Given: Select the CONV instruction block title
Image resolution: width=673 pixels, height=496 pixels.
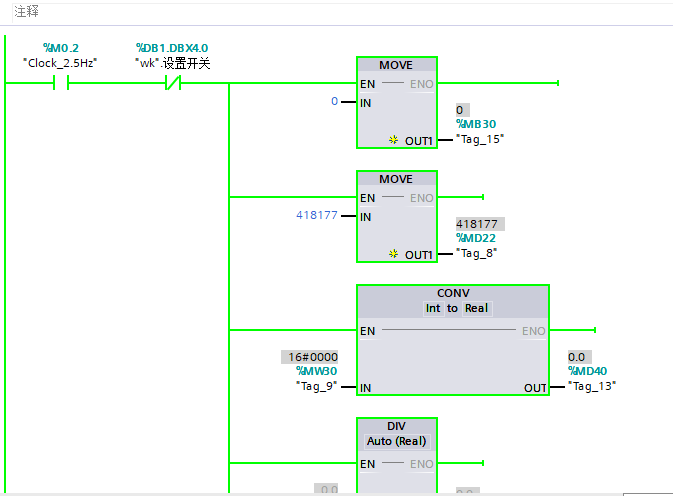Looking at the screenshot, I should [453, 293].
